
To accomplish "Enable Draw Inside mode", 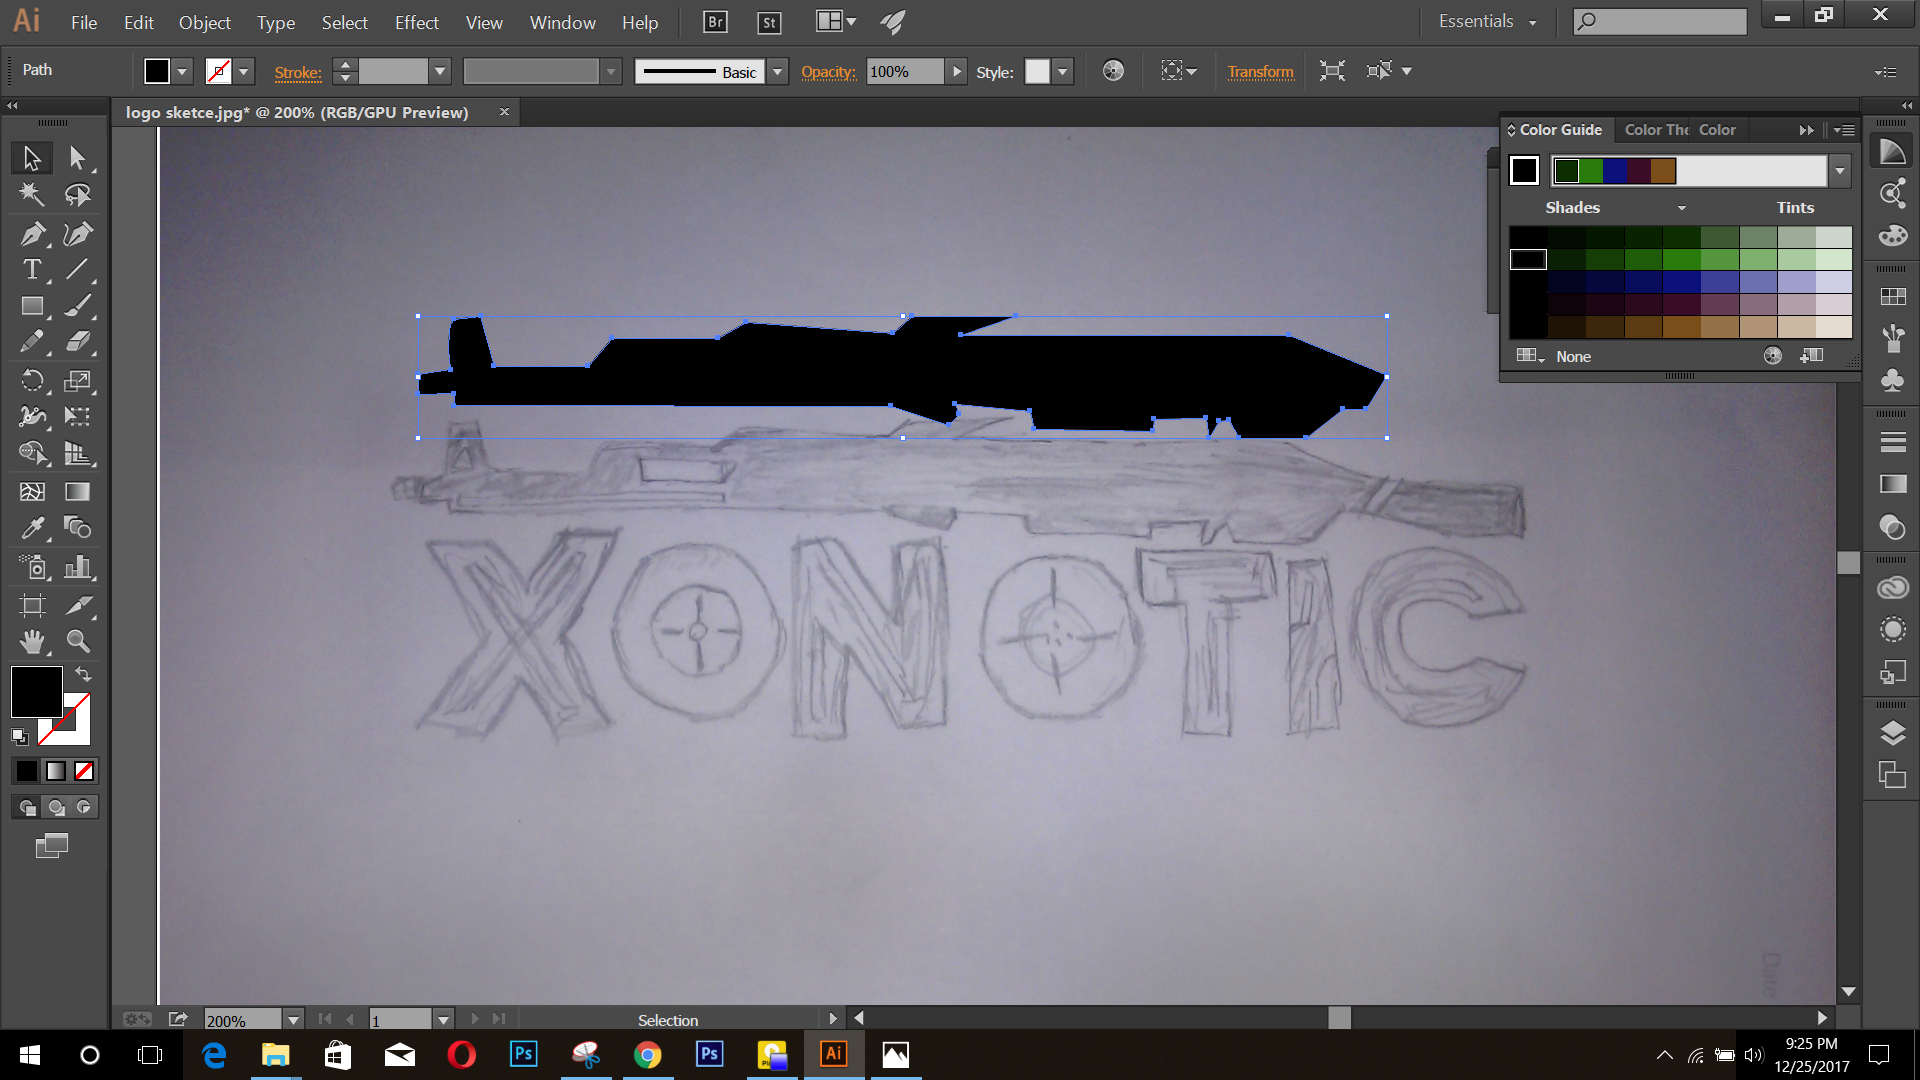I will pyautogui.click(x=84, y=807).
